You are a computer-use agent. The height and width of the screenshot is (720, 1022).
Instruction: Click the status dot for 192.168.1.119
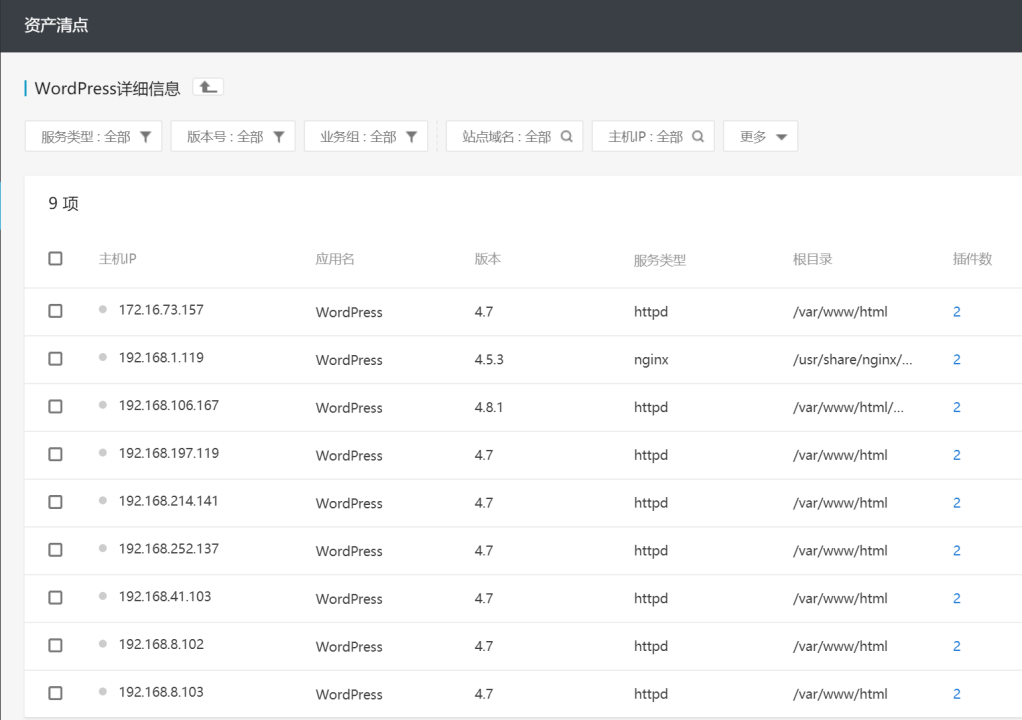103,357
